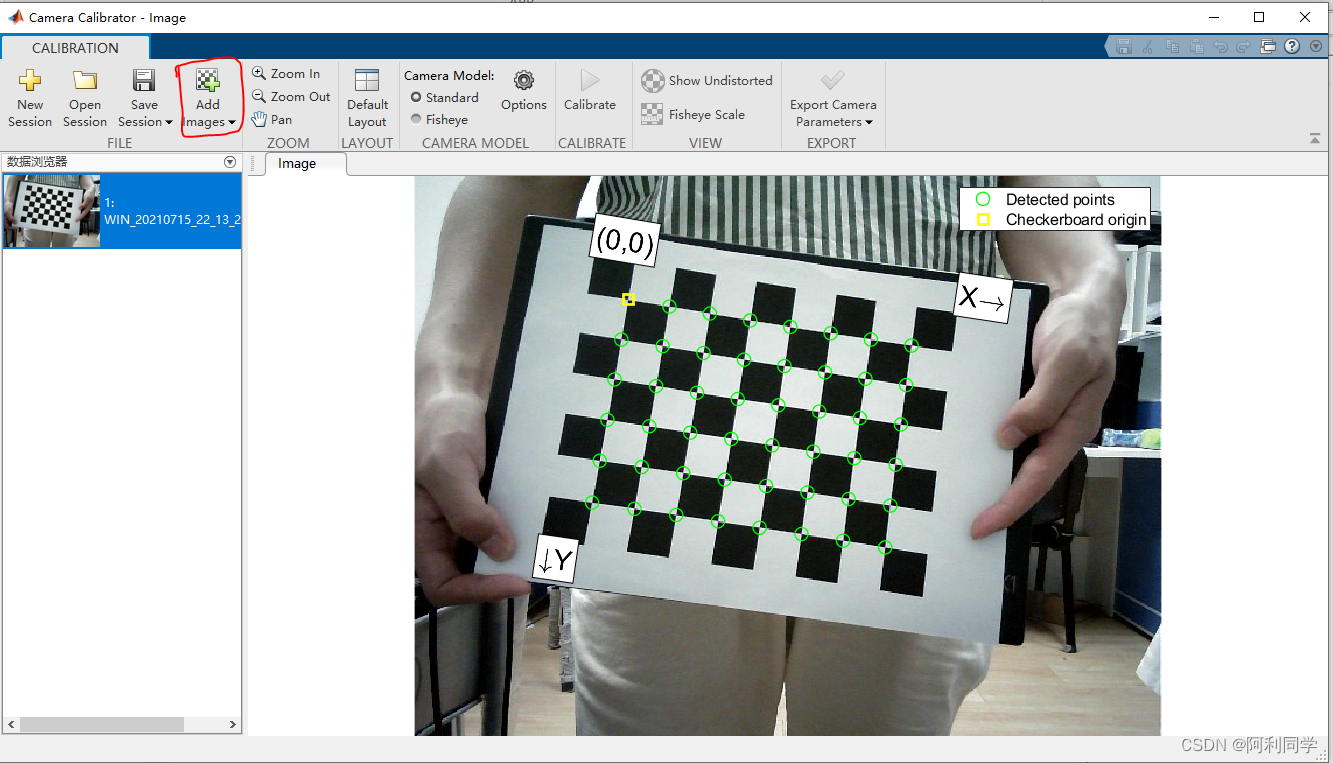Select the Zoom Out tool
Image resolution: width=1333 pixels, height=763 pixels.
tap(291, 96)
